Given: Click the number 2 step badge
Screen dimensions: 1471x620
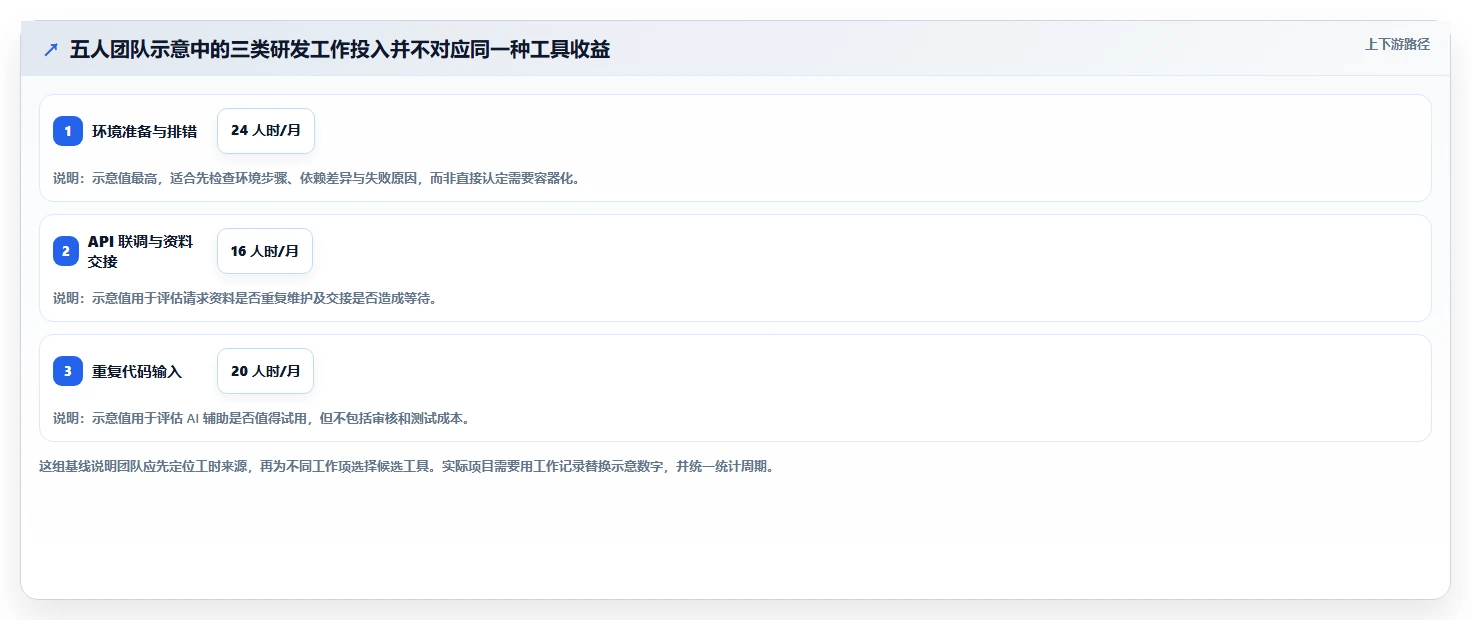Looking at the screenshot, I should [66, 251].
